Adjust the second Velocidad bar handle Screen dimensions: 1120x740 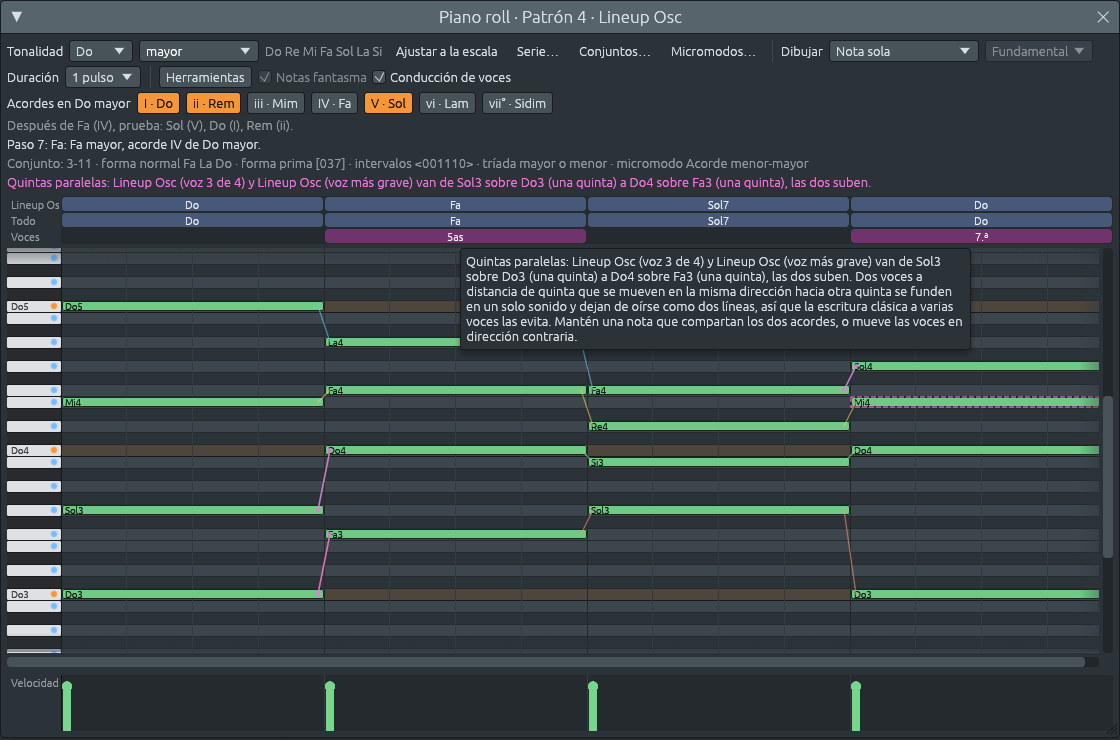tap(330, 686)
